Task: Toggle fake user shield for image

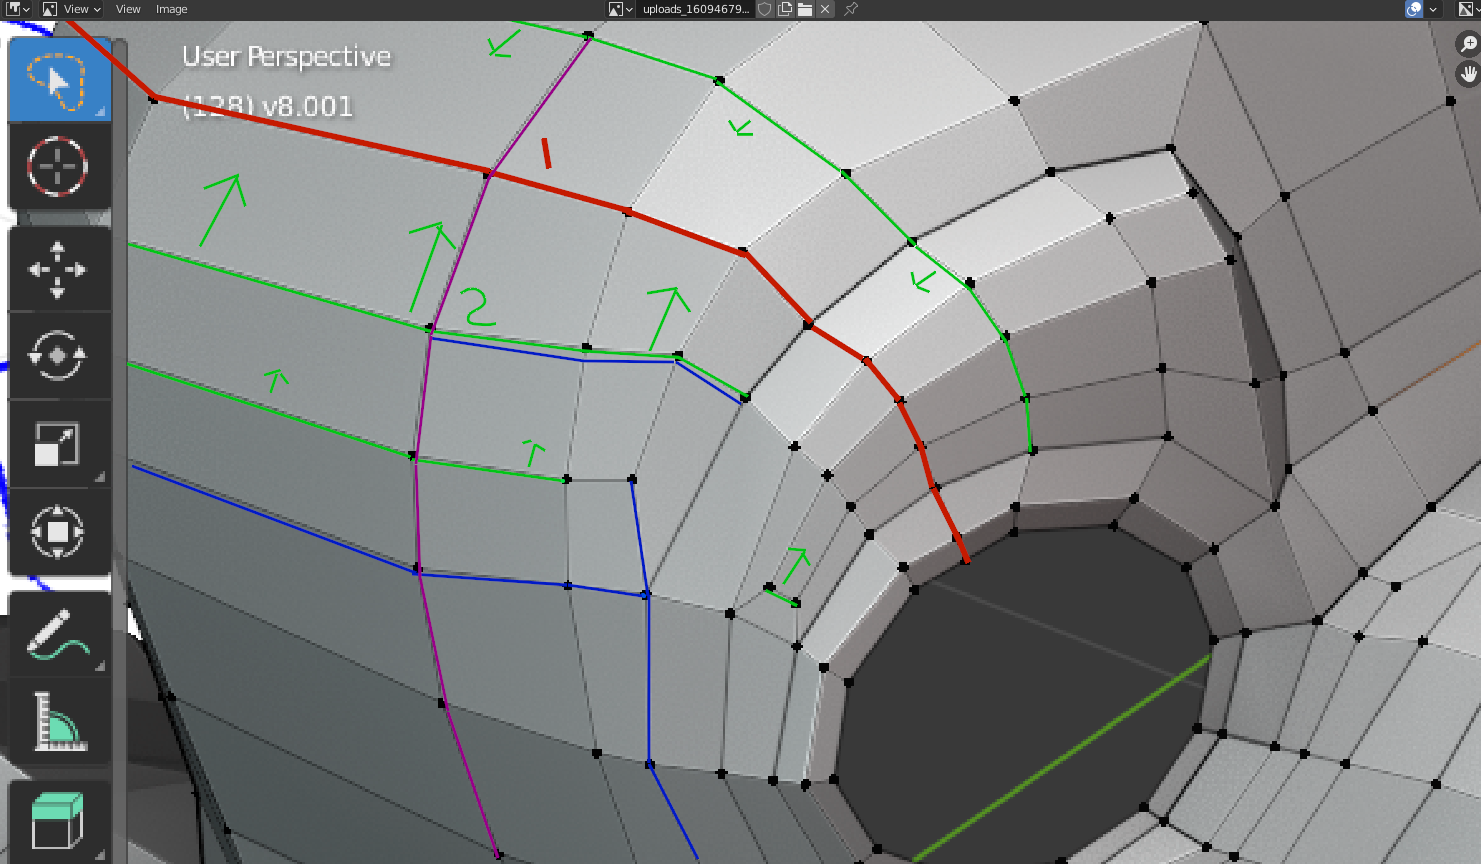Action: [x=765, y=9]
